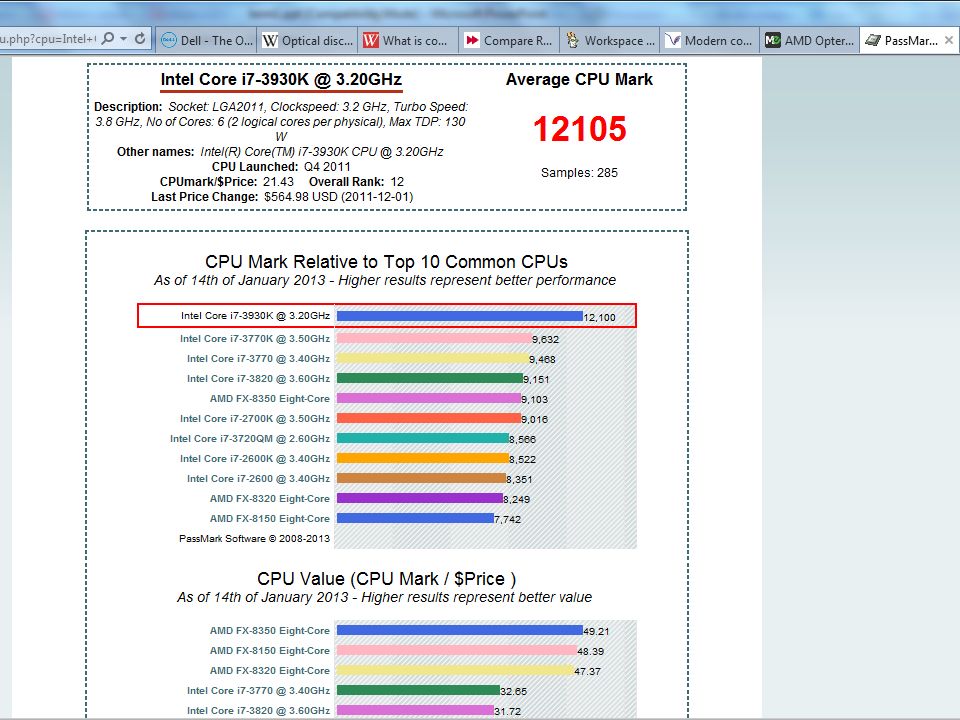Viewport: 960px width, 720px height.
Task: Click the 'CPU Launched: Q4 2011' text
Action: [x=281, y=167]
